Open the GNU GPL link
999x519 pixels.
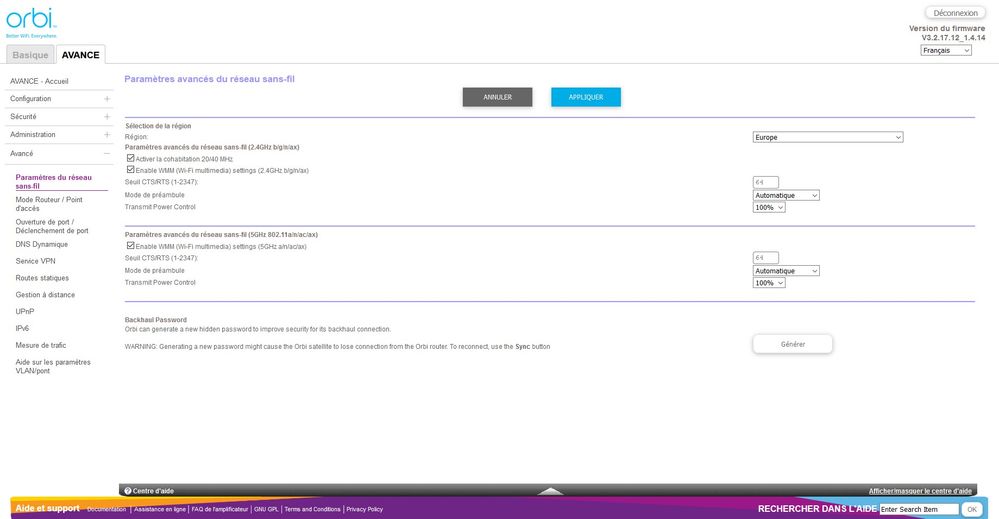tap(266, 509)
